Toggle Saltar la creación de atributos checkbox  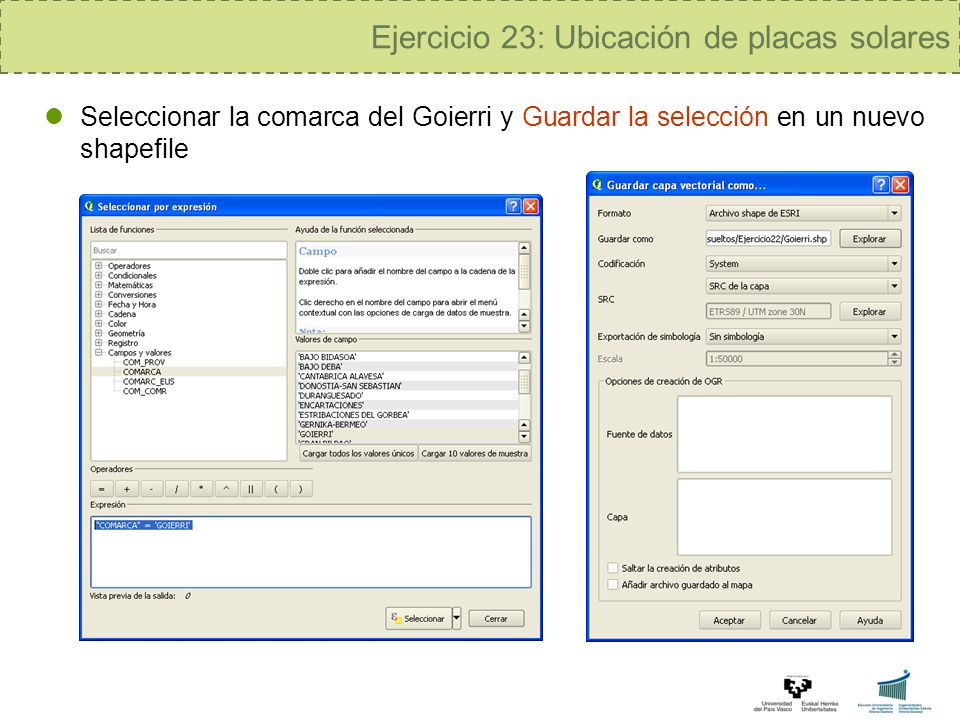(x=612, y=568)
